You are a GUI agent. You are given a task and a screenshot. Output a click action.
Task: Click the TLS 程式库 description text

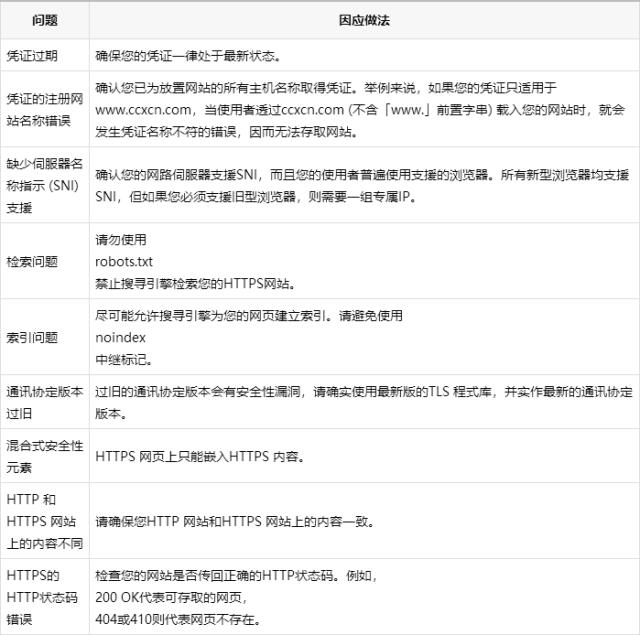[x=362, y=393]
